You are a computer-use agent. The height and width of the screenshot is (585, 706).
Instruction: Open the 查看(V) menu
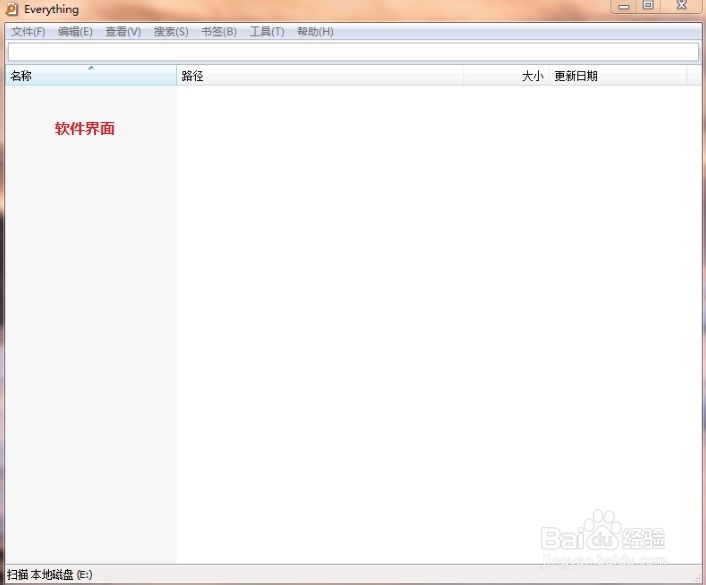tap(123, 32)
